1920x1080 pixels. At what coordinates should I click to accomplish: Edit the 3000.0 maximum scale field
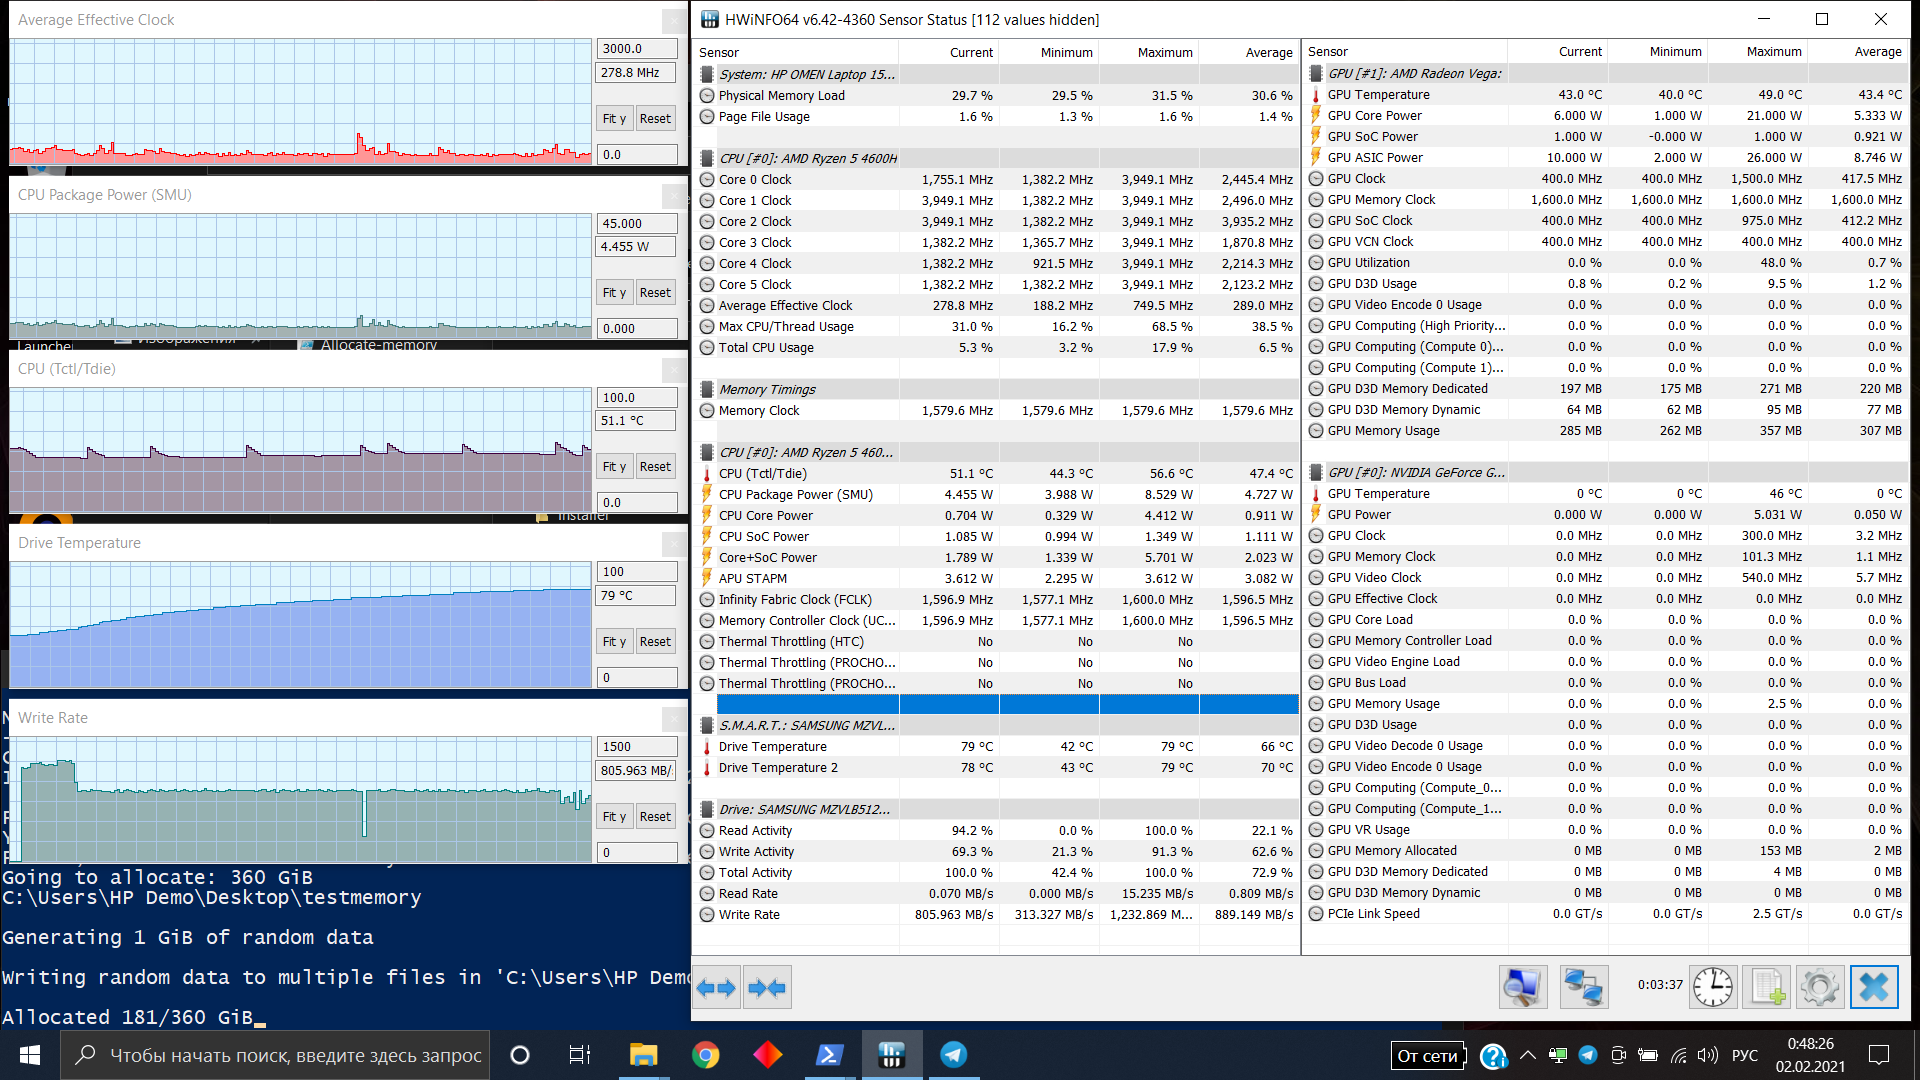636,49
